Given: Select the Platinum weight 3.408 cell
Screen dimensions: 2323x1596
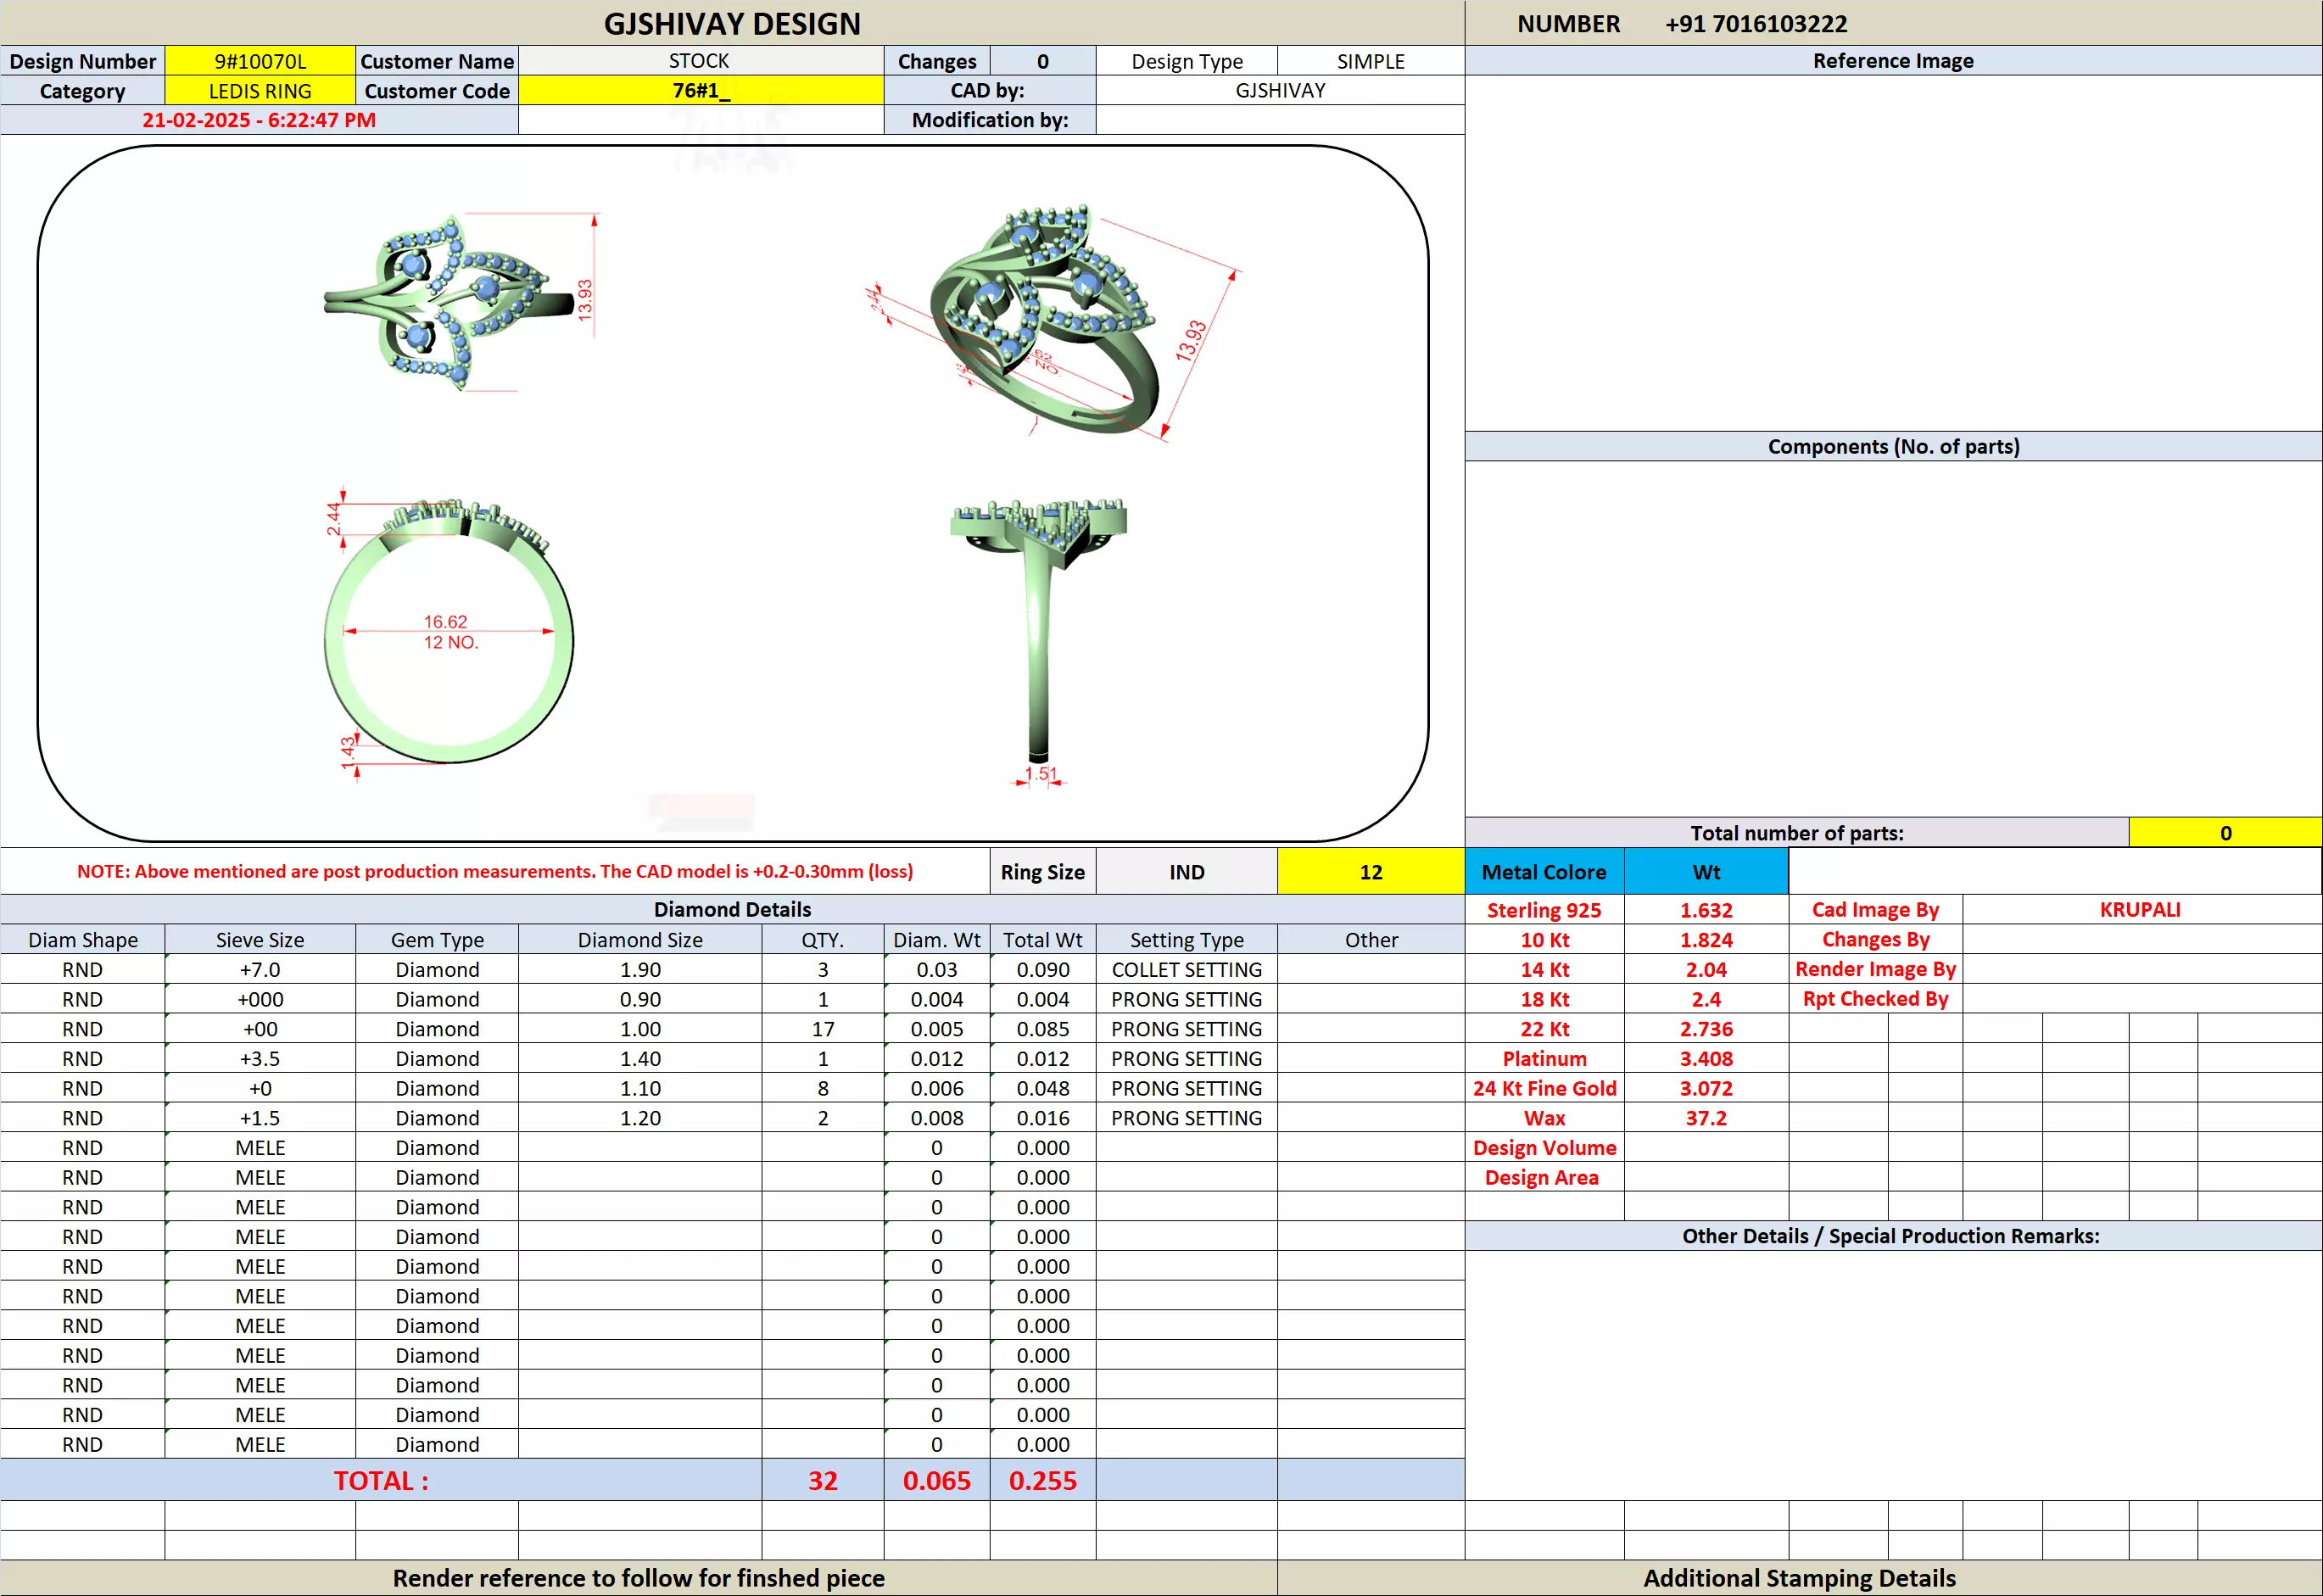Looking at the screenshot, I should (1705, 1058).
